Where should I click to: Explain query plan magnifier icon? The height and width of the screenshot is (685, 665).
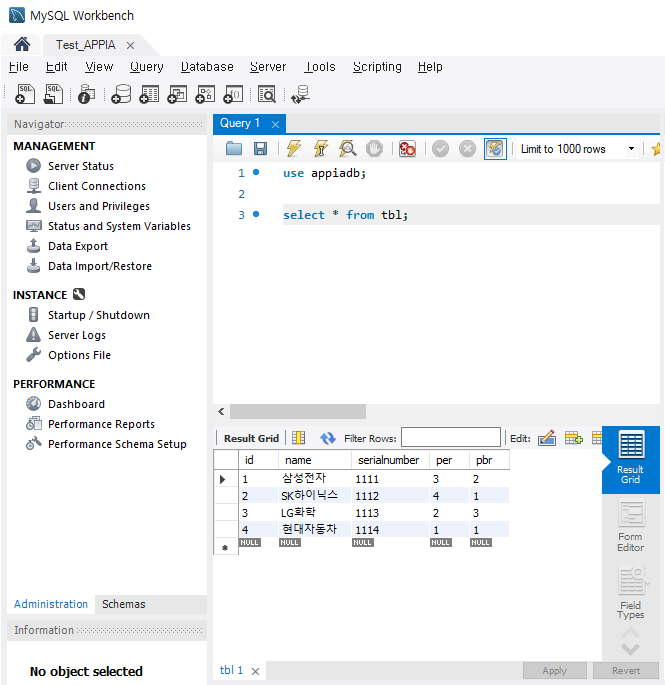click(x=347, y=149)
